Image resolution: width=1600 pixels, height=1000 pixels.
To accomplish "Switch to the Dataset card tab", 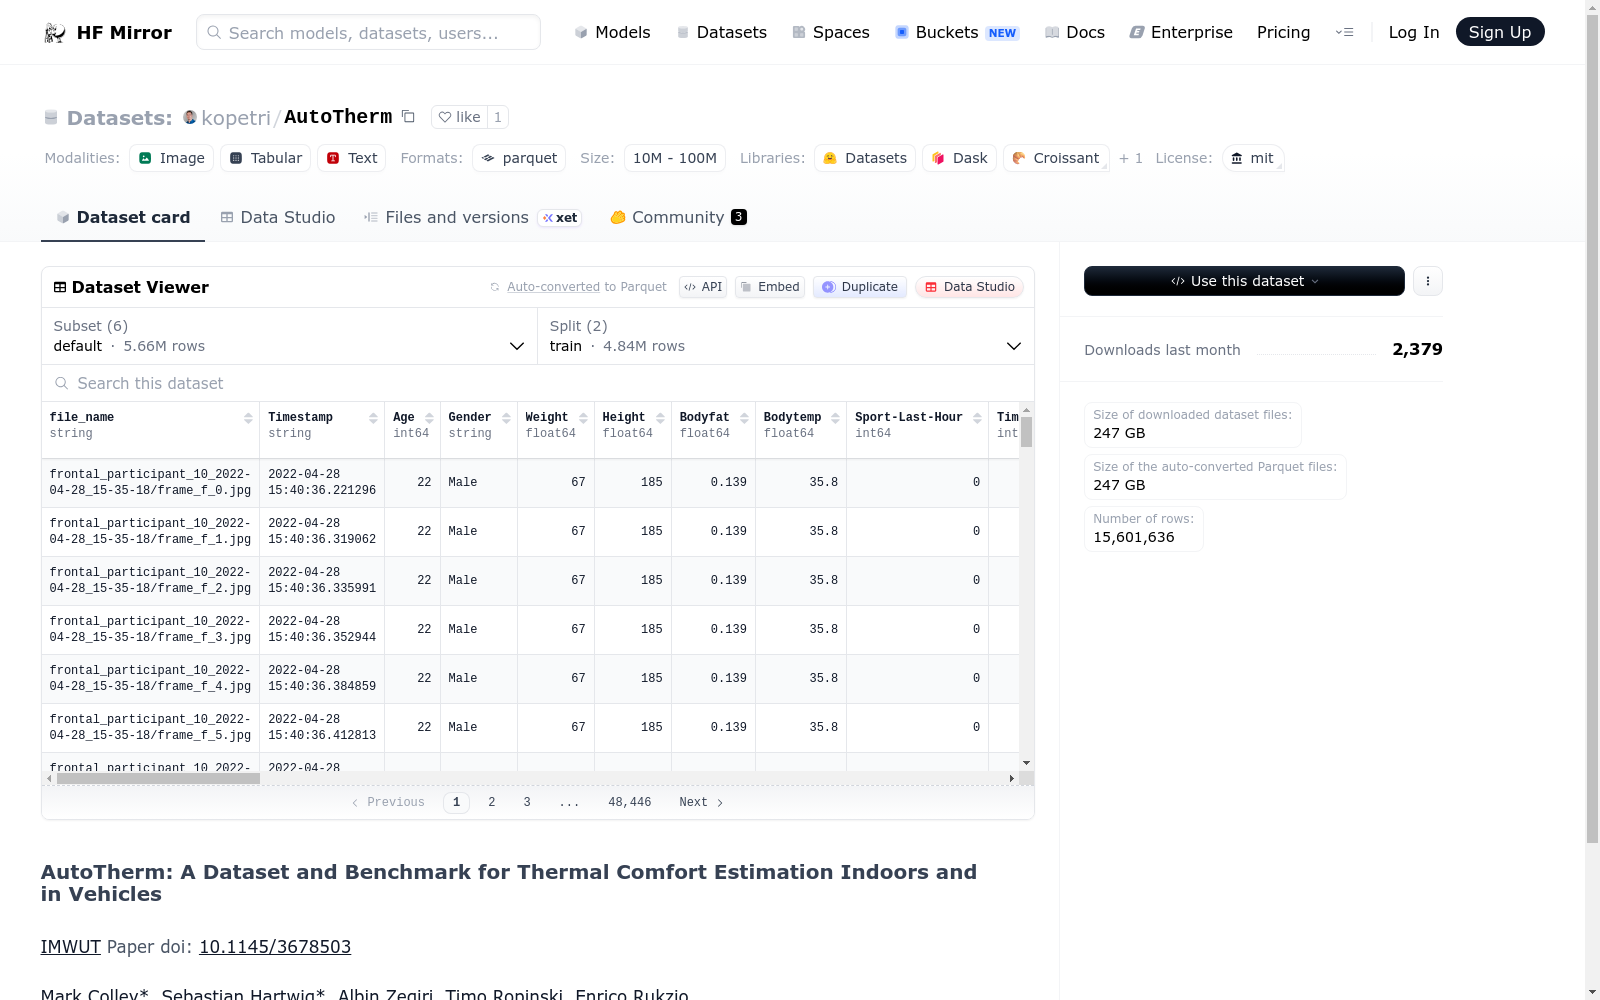I will 123,217.
